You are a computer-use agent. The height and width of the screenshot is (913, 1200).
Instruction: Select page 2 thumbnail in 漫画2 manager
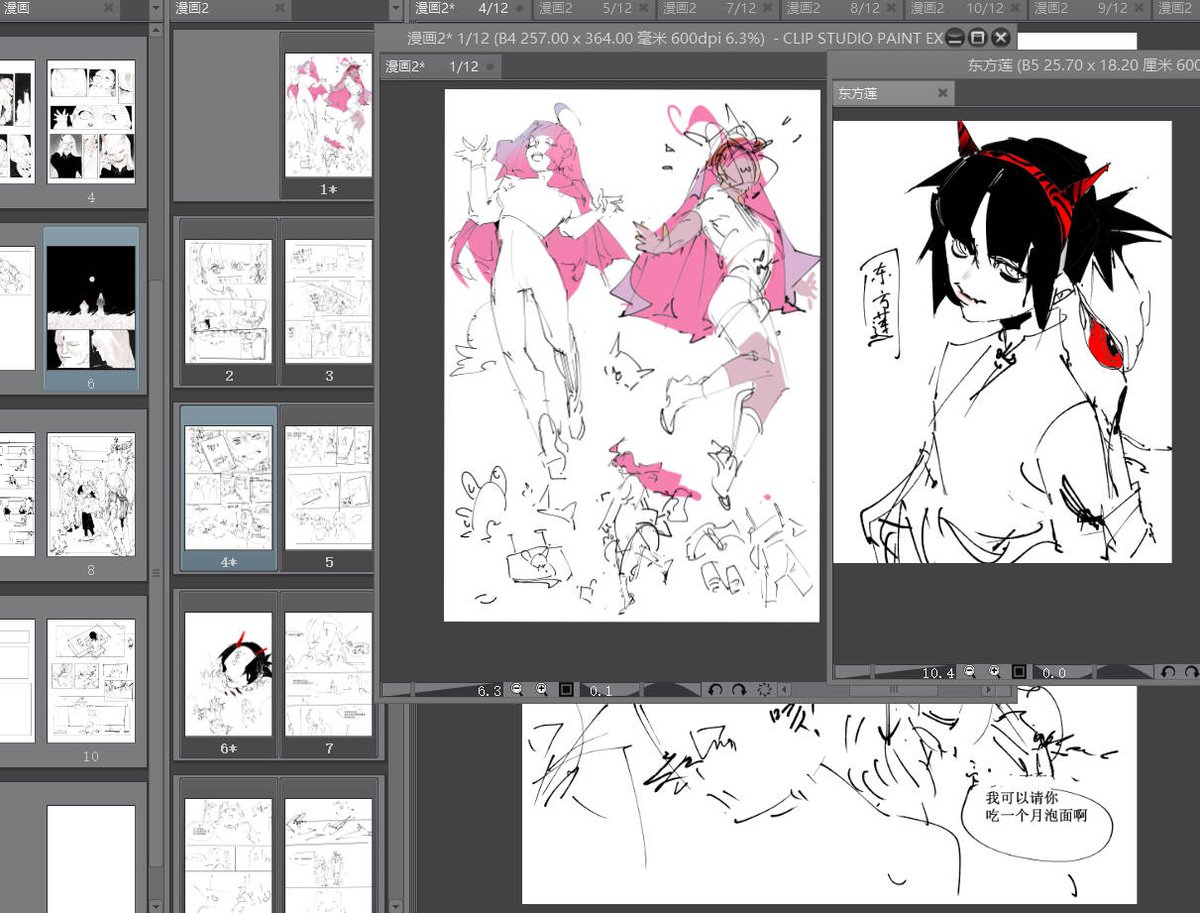pos(228,302)
